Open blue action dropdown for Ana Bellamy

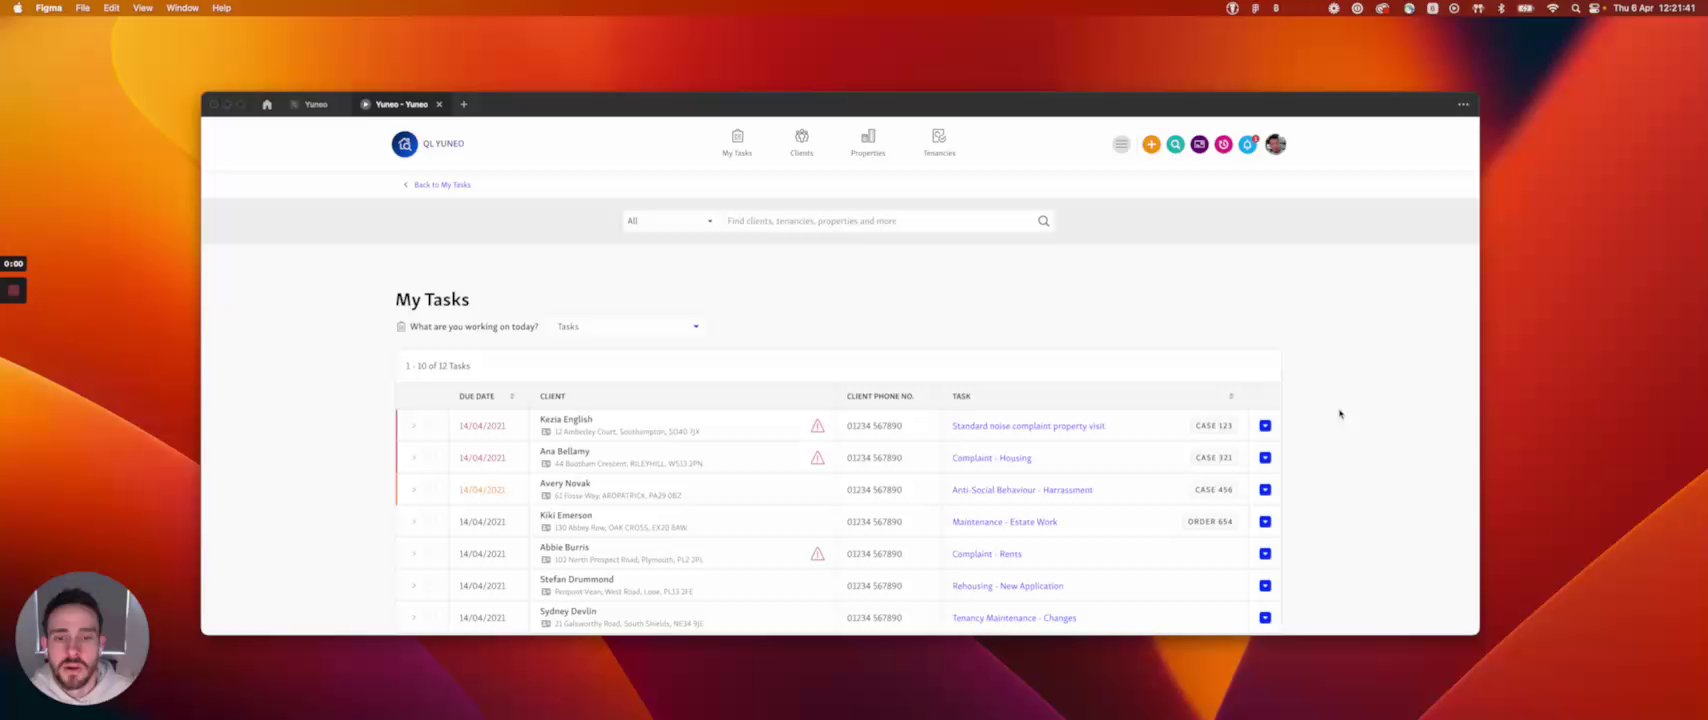(x=1265, y=458)
